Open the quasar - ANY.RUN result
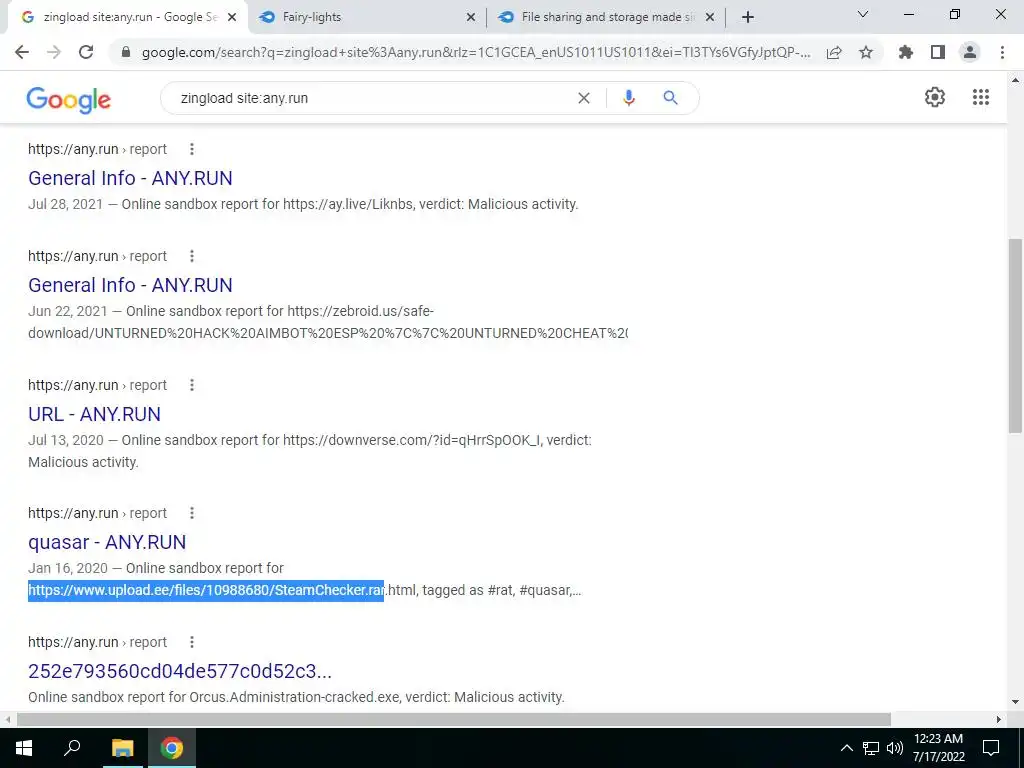 (x=107, y=542)
